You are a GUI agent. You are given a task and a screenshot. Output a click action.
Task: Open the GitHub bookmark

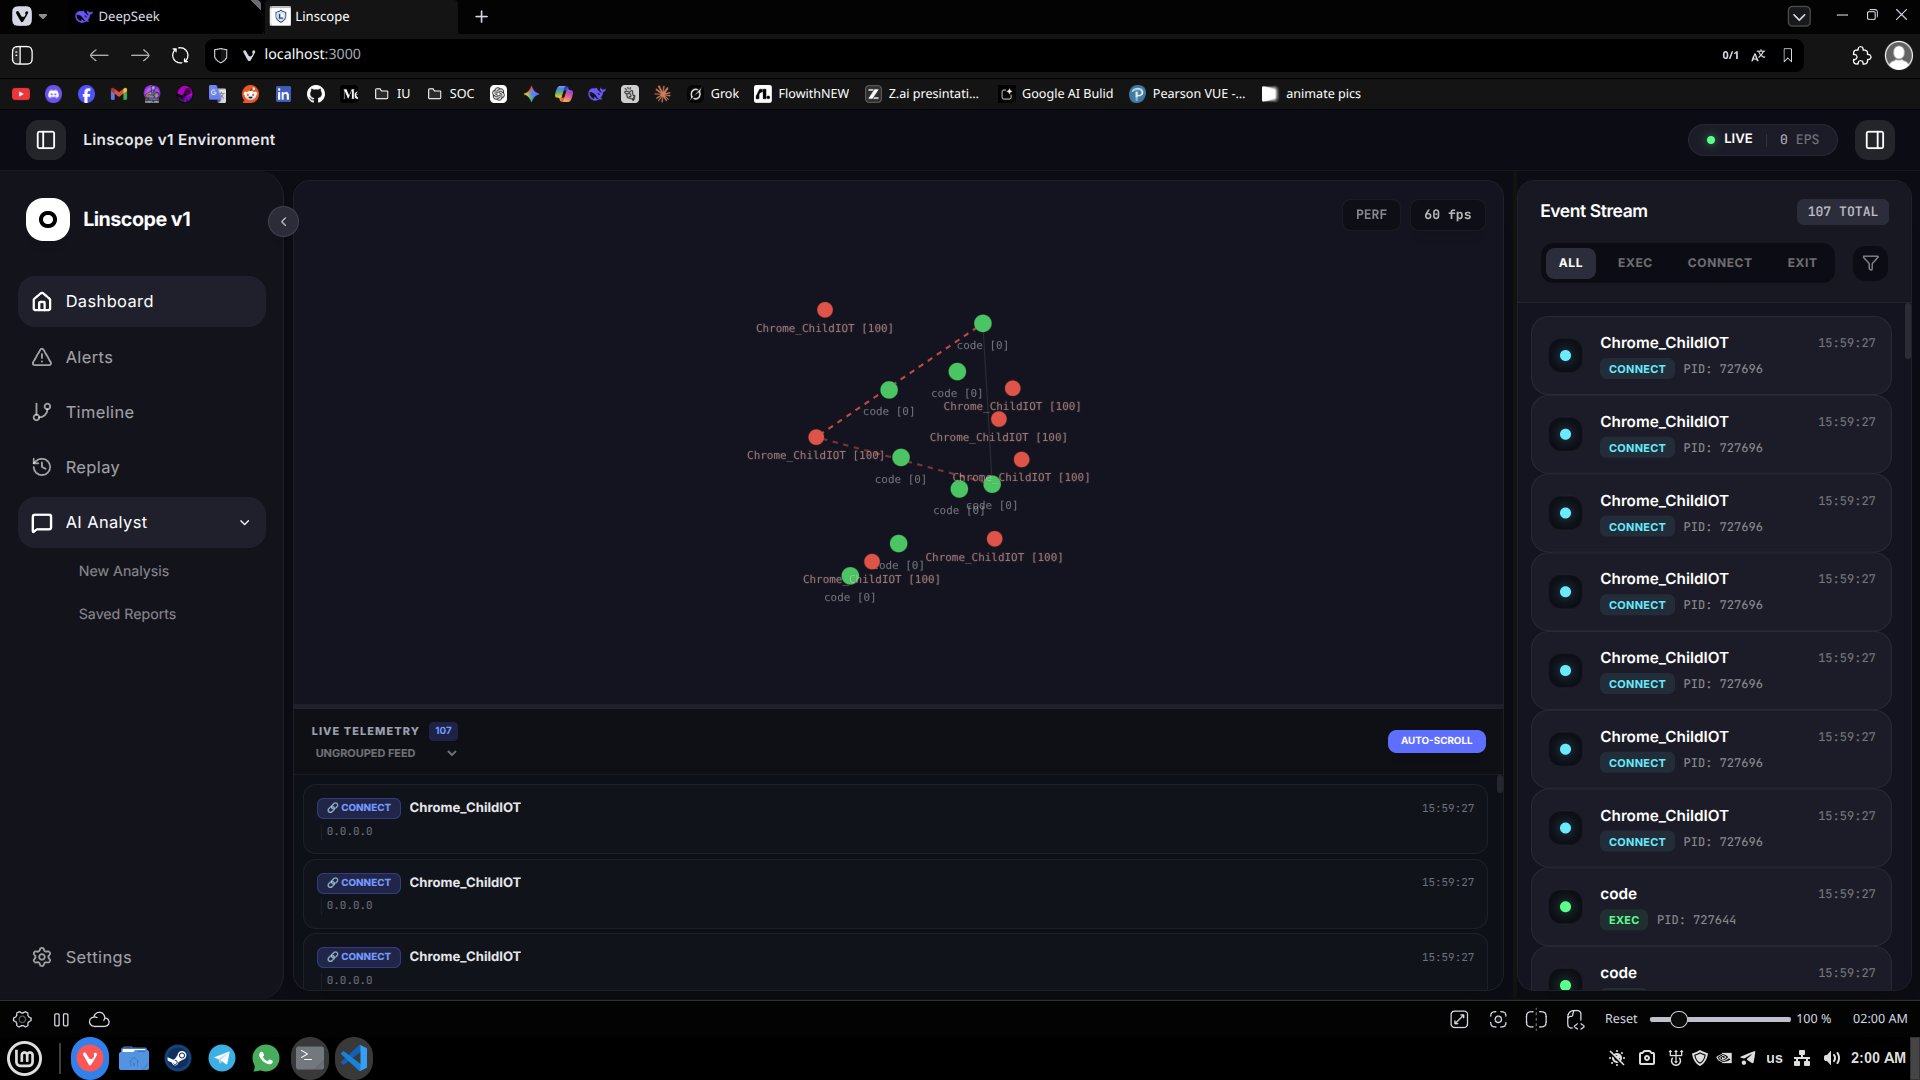[x=316, y=94]
